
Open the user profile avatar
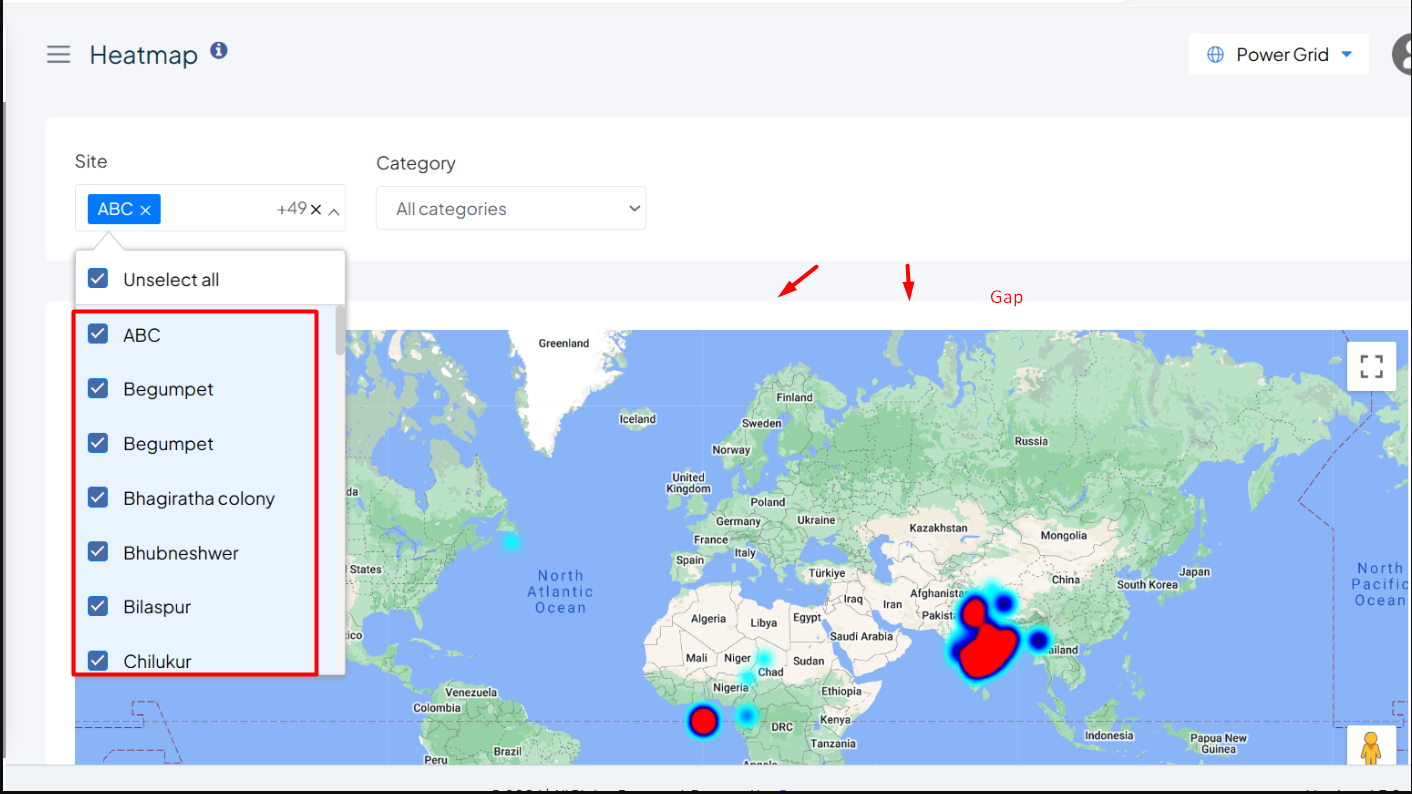pyautogui.click(x=1403, y=54)
